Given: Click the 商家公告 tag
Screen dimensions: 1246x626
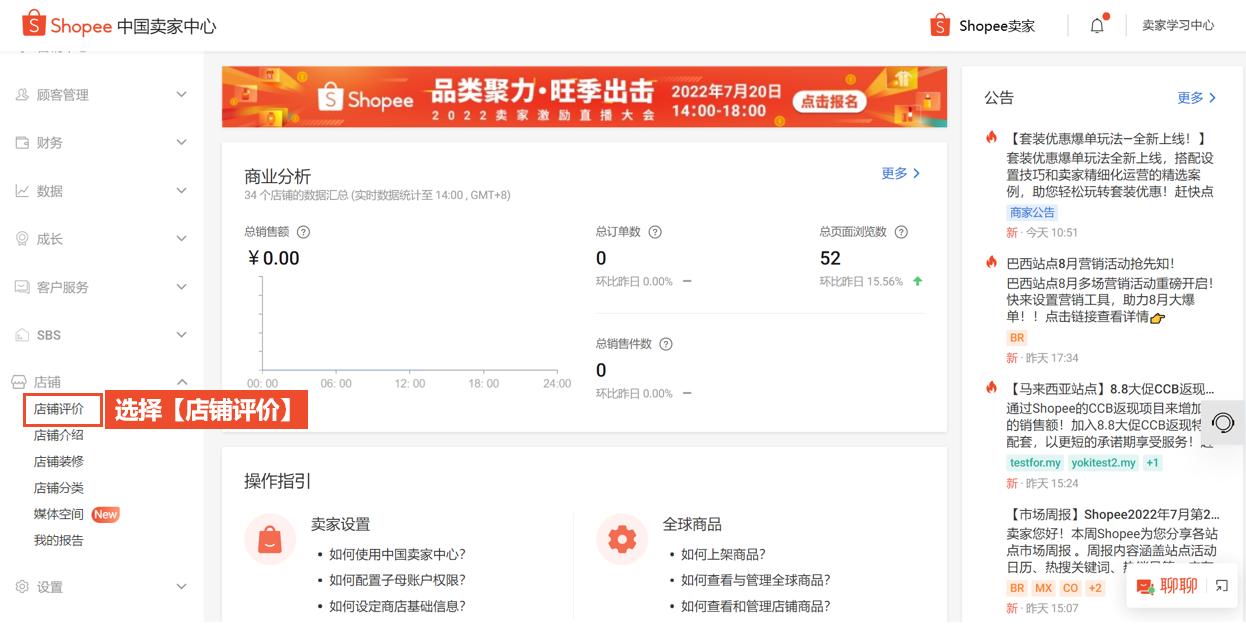Looking at the screenshot, I should coord(1032,212).
